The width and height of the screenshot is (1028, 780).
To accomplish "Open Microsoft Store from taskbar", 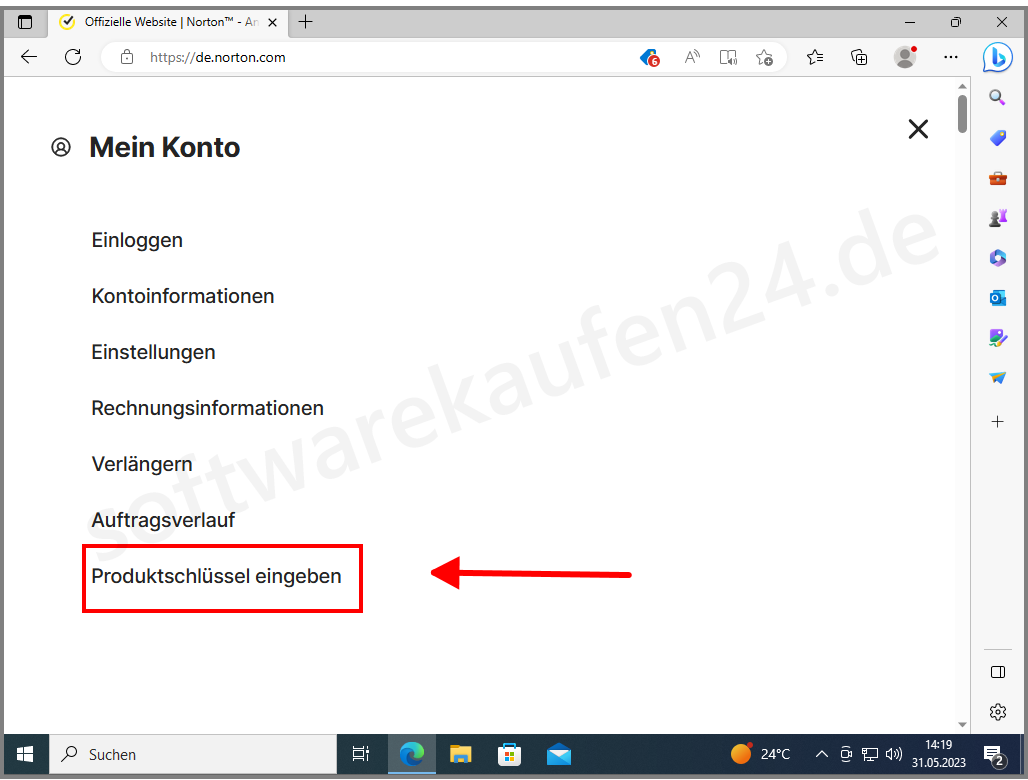I will coord(509,754).
